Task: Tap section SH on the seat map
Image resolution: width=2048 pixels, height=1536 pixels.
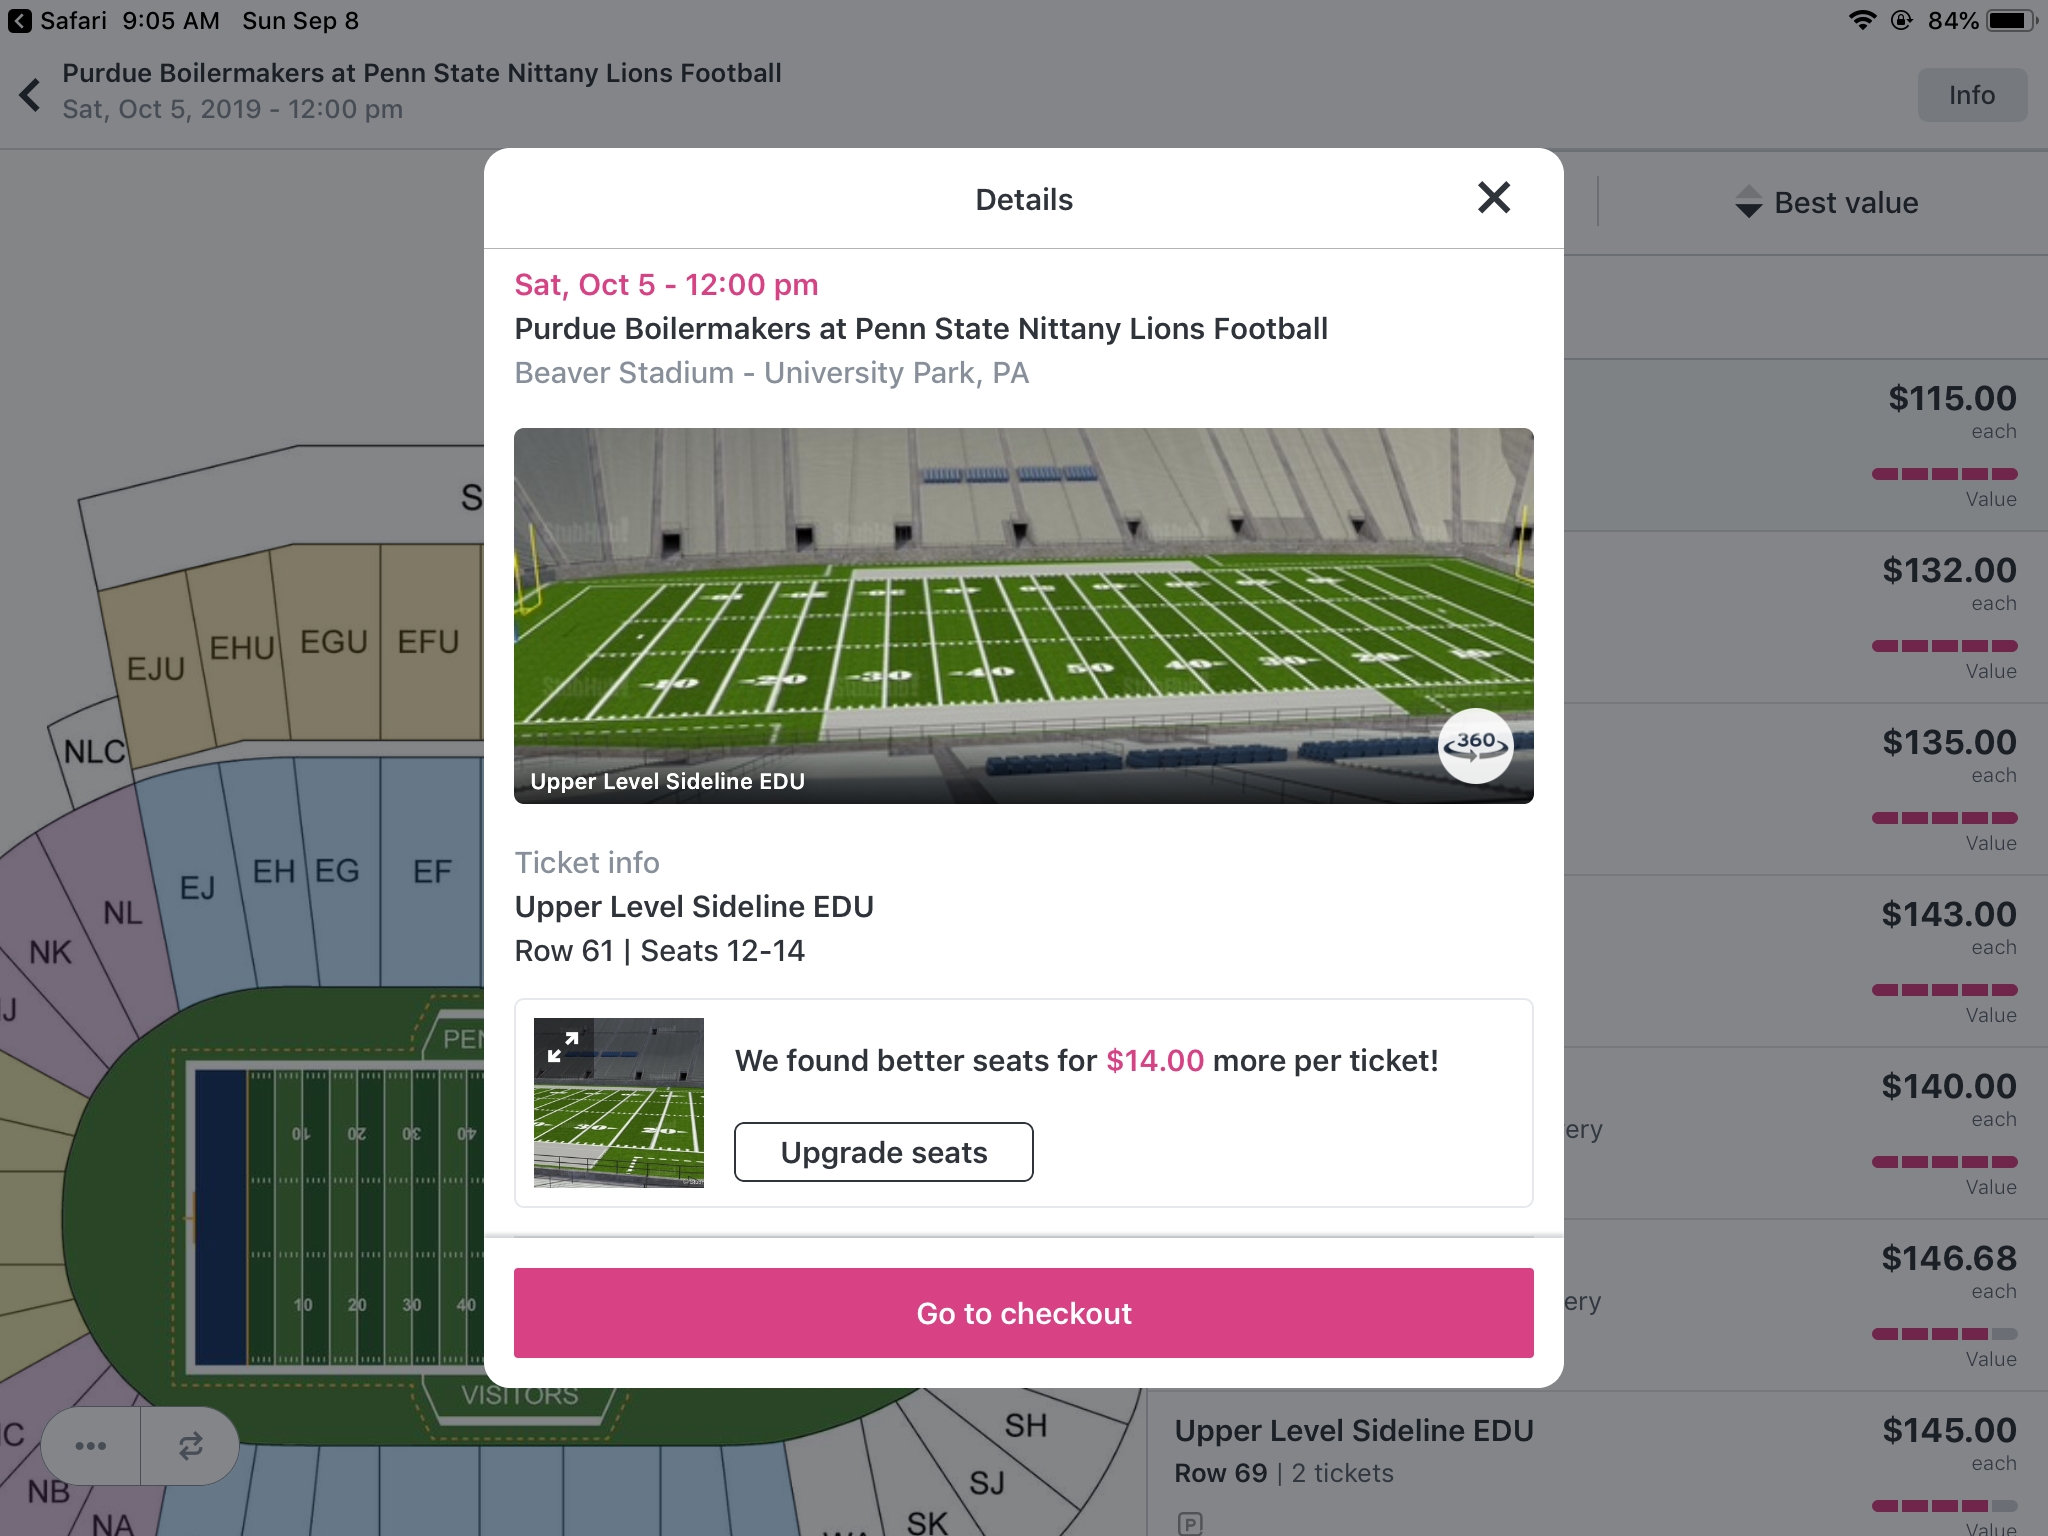Action: tap(1025, 1425)
